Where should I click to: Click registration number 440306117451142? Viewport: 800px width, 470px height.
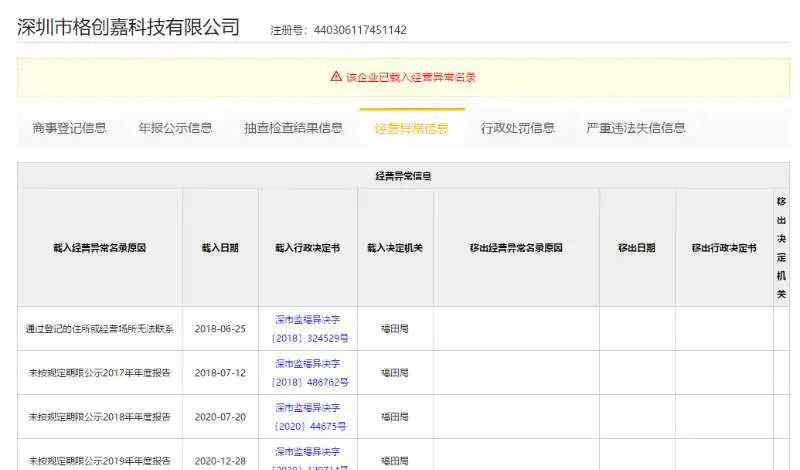[x=360, y=30]
